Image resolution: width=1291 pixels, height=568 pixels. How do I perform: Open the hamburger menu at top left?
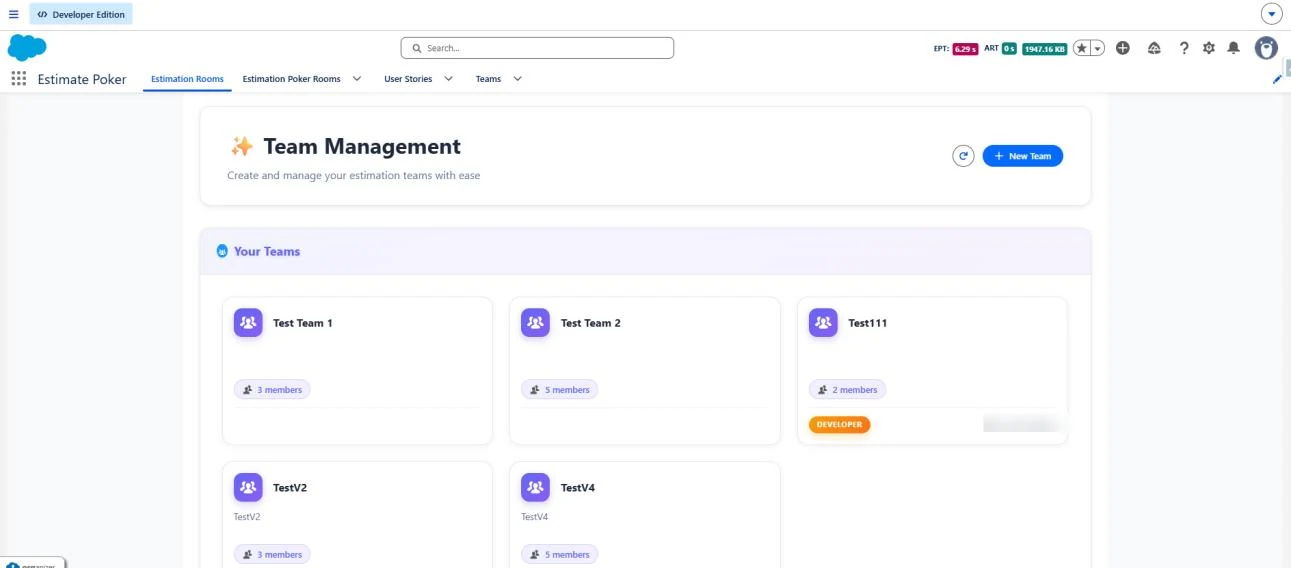tap(13, 14)
